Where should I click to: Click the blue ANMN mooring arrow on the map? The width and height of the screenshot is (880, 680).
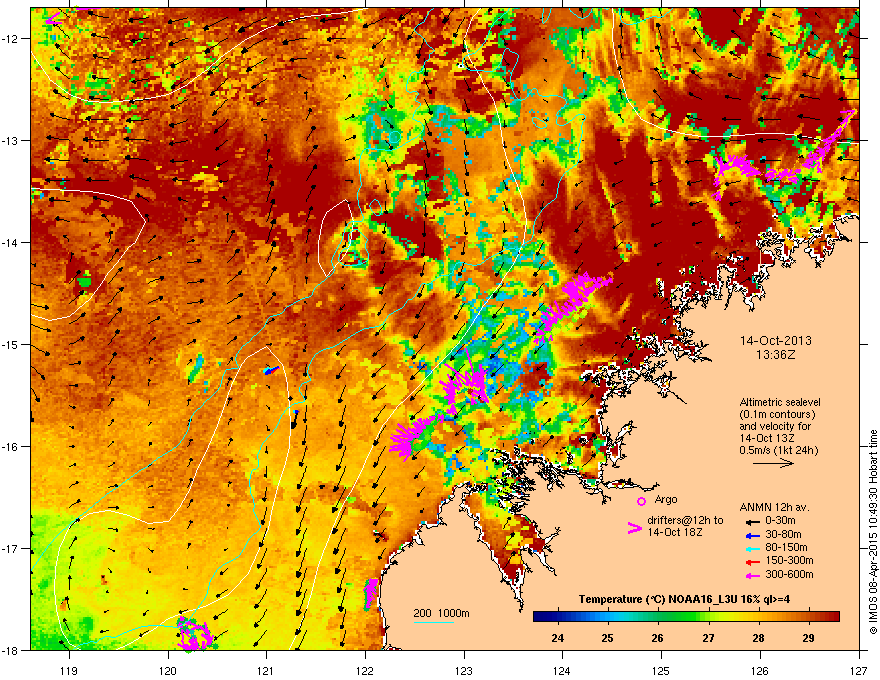[271, 370]
